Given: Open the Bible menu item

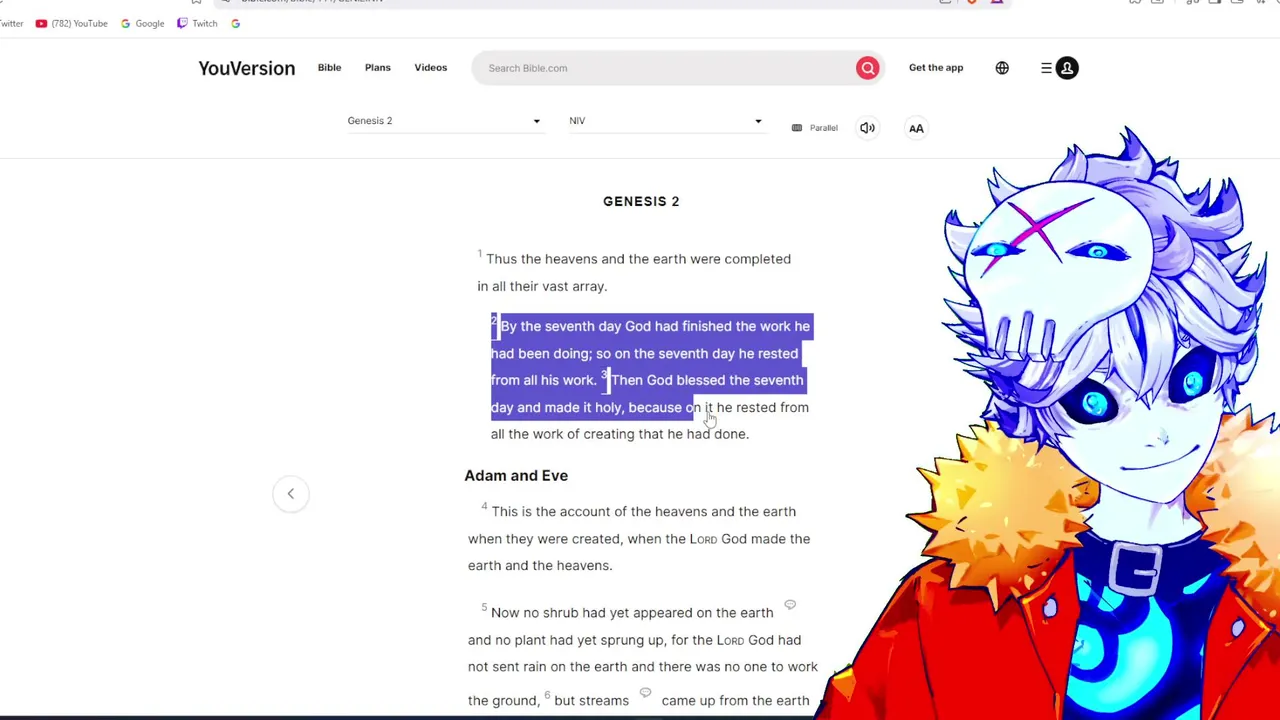Looking at the screenshot, I should (329, 68).
